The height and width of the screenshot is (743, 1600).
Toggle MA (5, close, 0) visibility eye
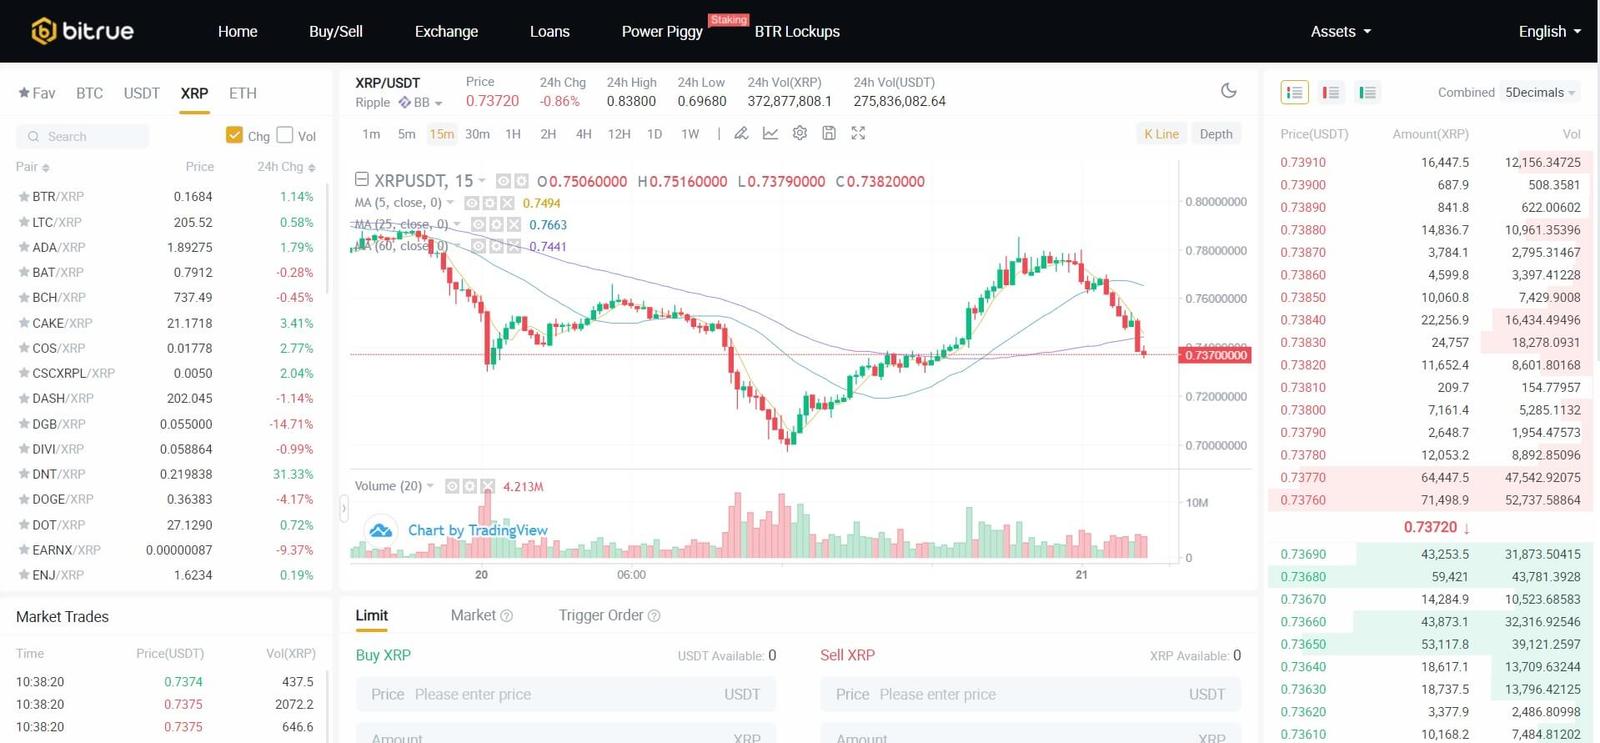(x=472, y=203)
